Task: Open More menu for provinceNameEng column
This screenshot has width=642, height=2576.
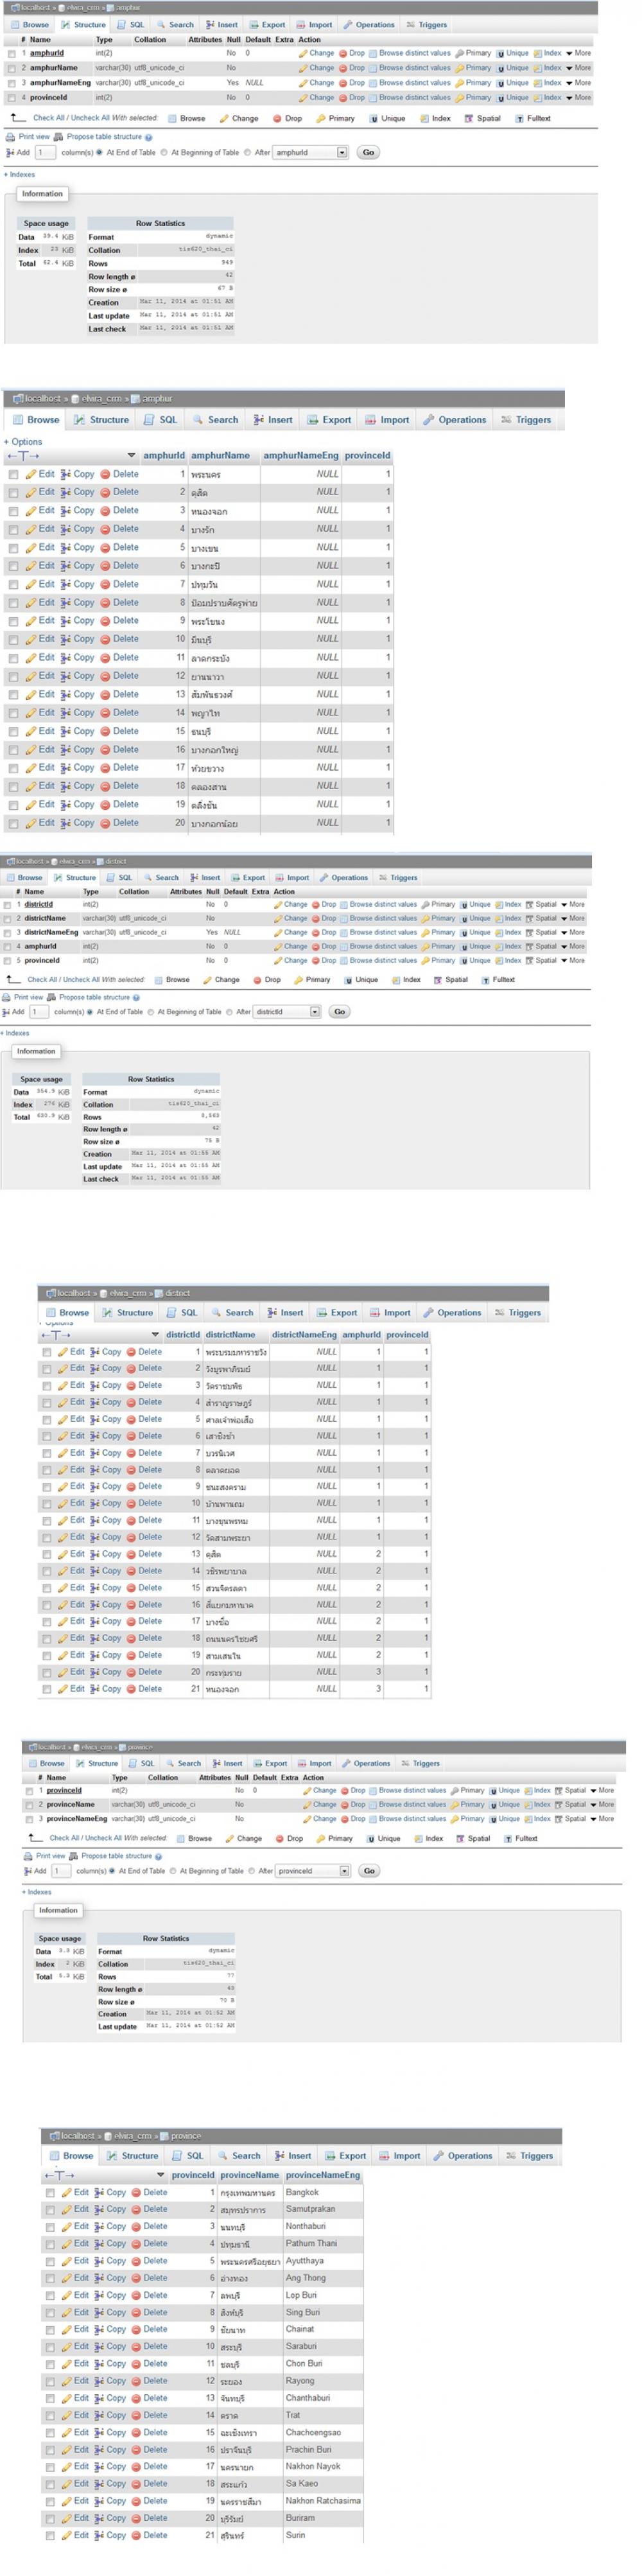Action: 601,1819
